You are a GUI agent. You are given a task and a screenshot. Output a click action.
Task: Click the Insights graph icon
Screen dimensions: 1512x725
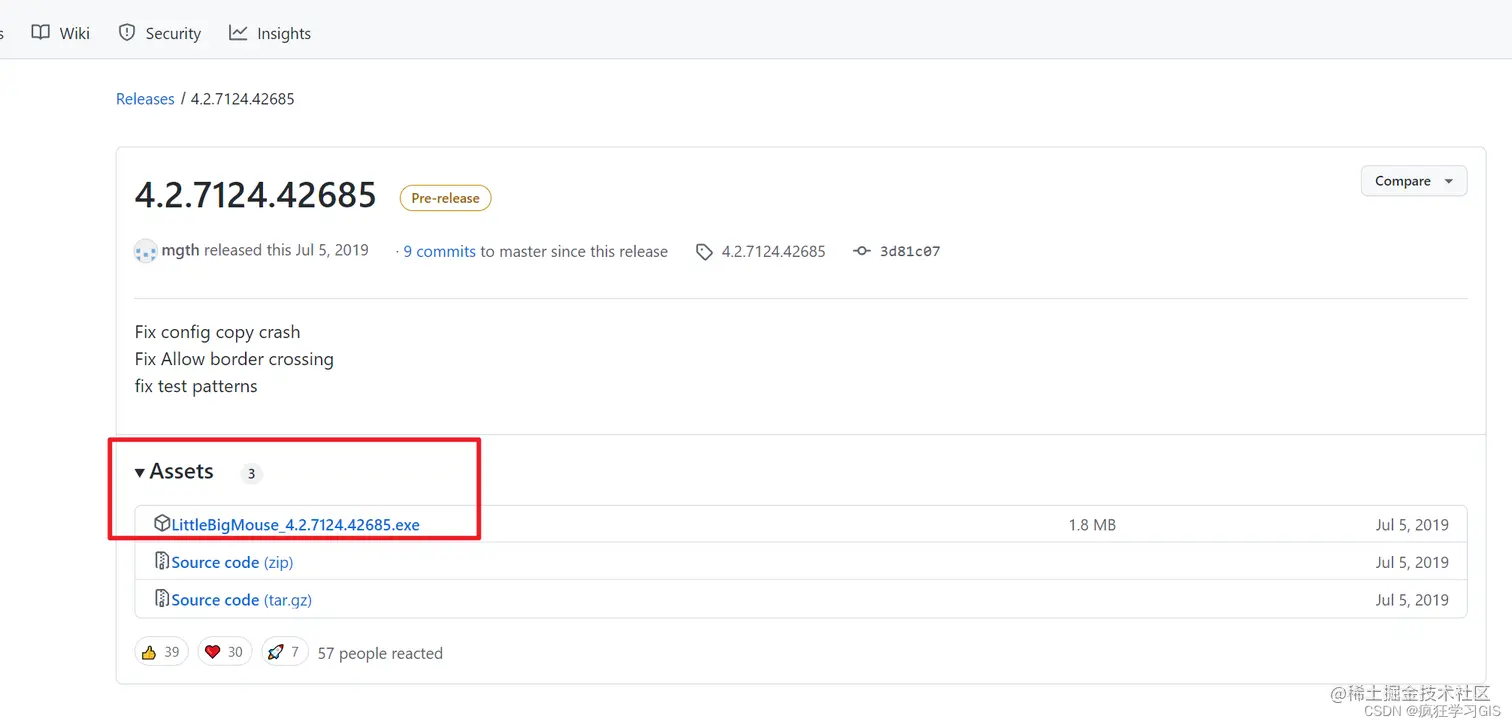point(238,33)
